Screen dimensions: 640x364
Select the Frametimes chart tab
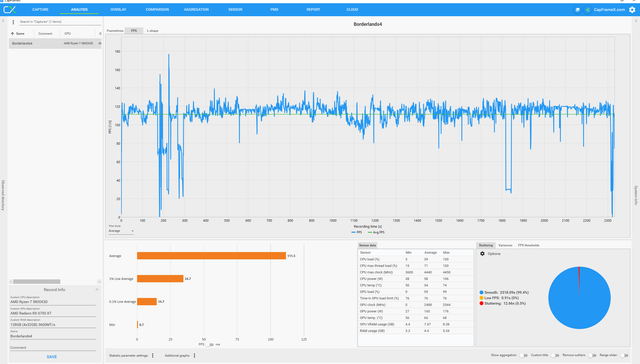tap(115, 31)
